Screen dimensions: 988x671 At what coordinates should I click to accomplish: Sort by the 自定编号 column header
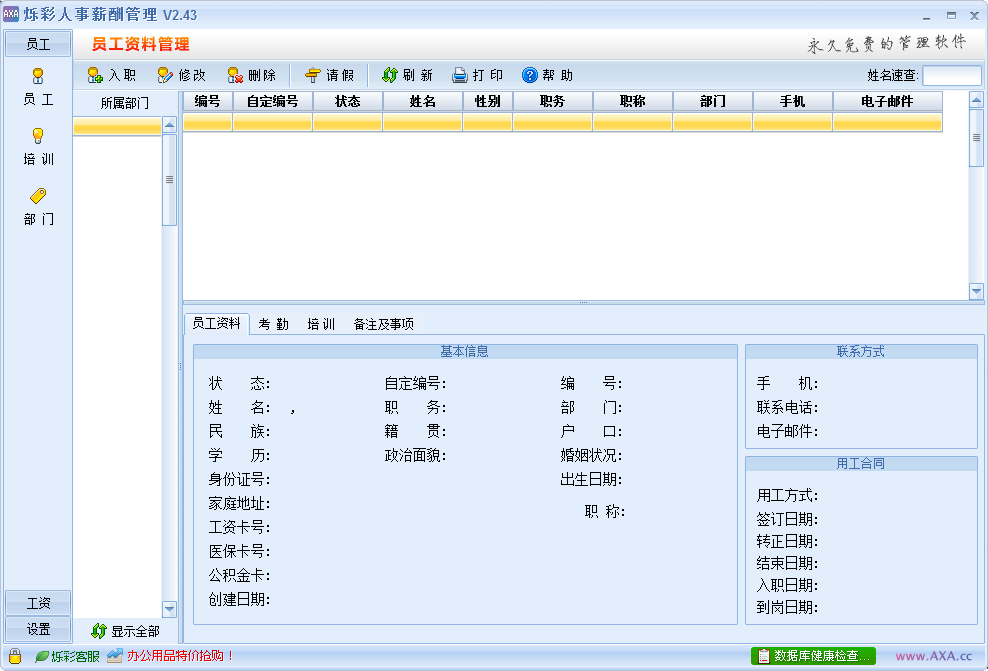tap(272, 101)
